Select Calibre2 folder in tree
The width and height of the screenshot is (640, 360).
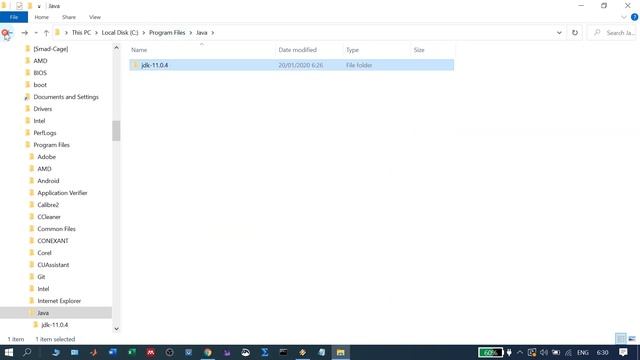[48, 205]
